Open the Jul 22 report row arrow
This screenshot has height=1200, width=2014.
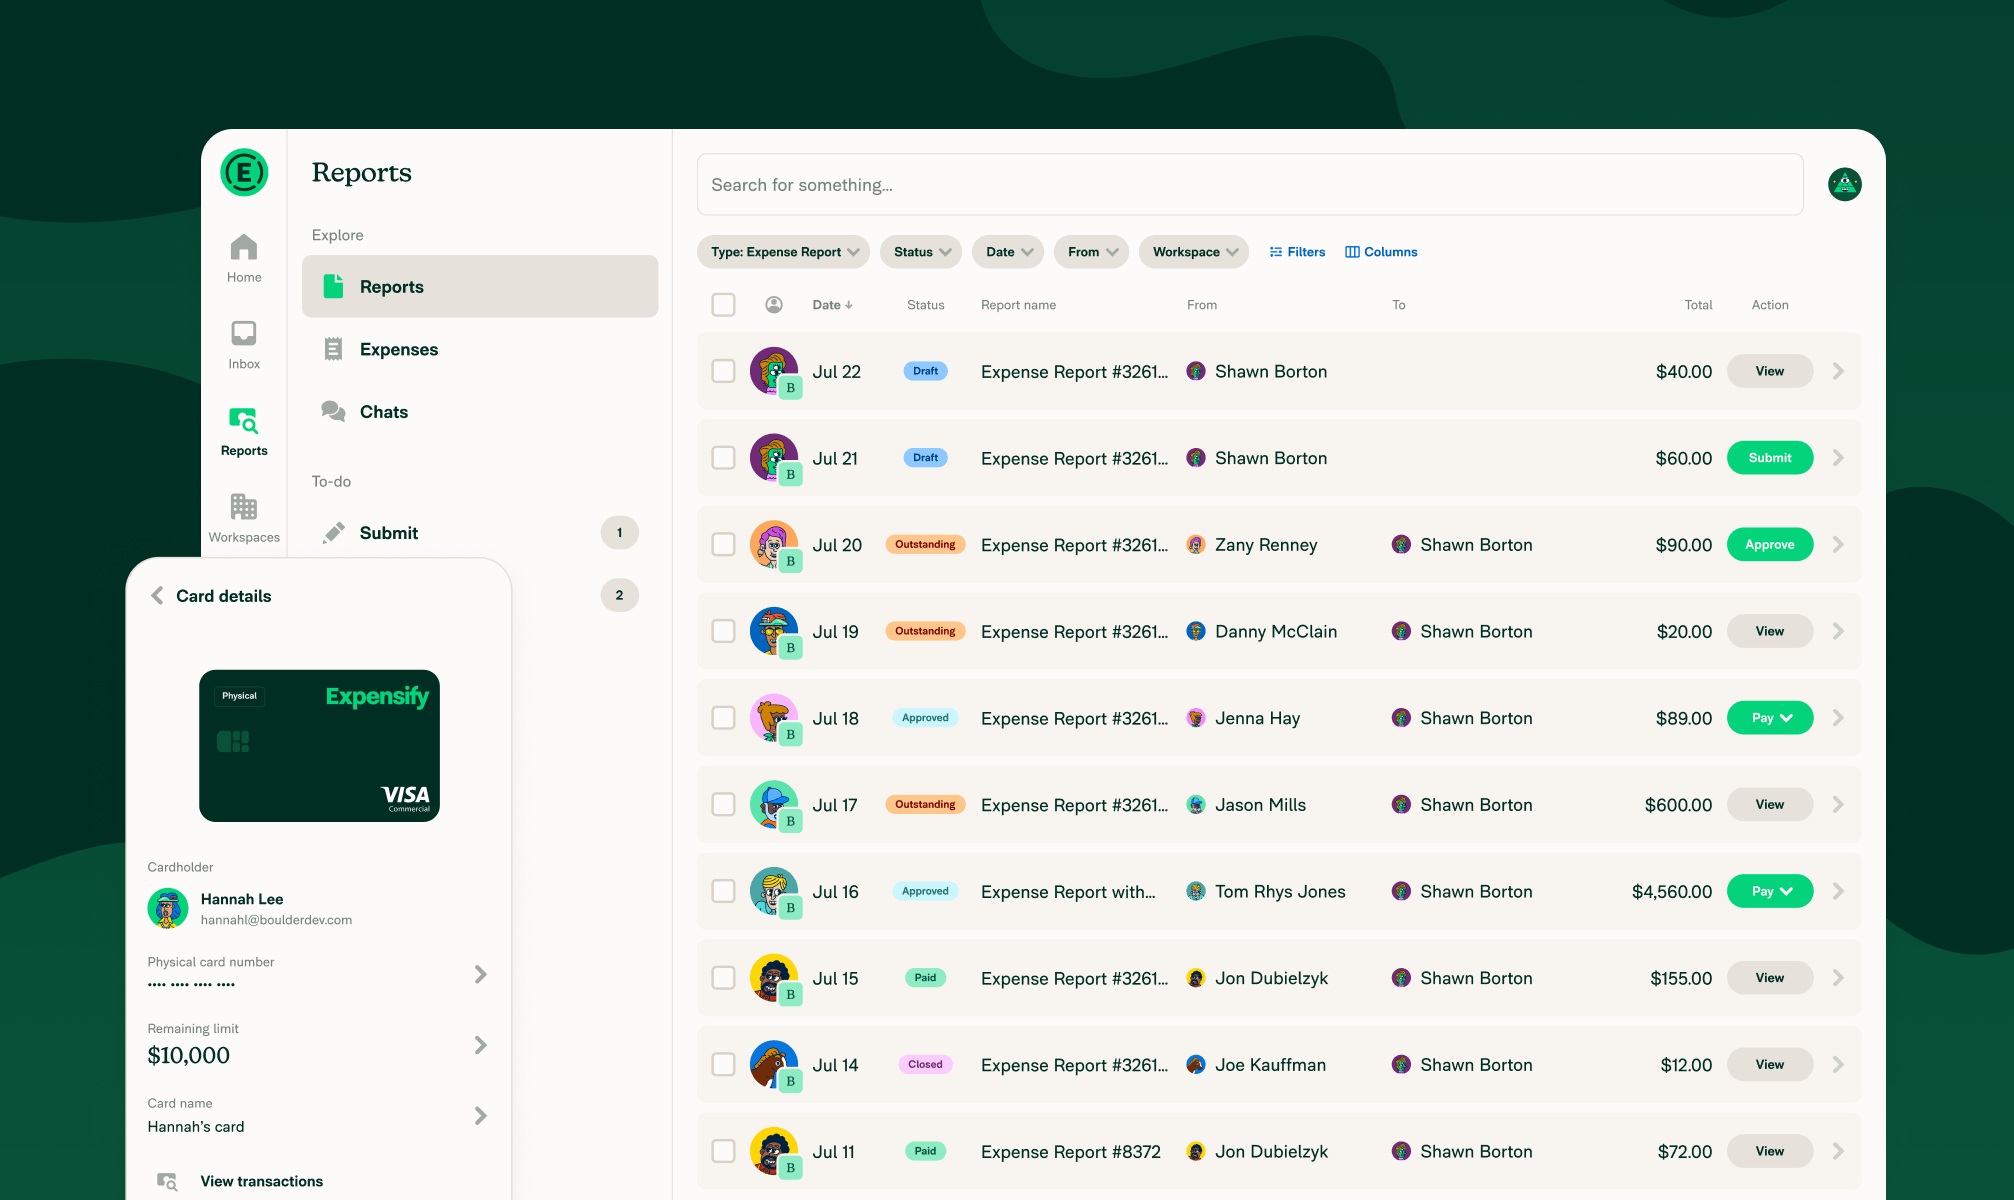pos(1838,371)
